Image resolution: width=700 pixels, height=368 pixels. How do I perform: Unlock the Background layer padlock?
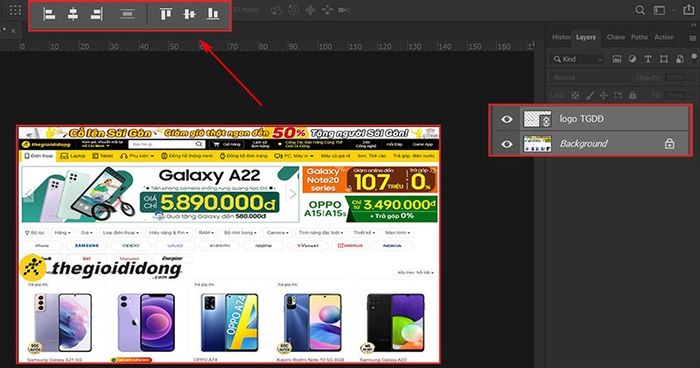coord(669,143)
